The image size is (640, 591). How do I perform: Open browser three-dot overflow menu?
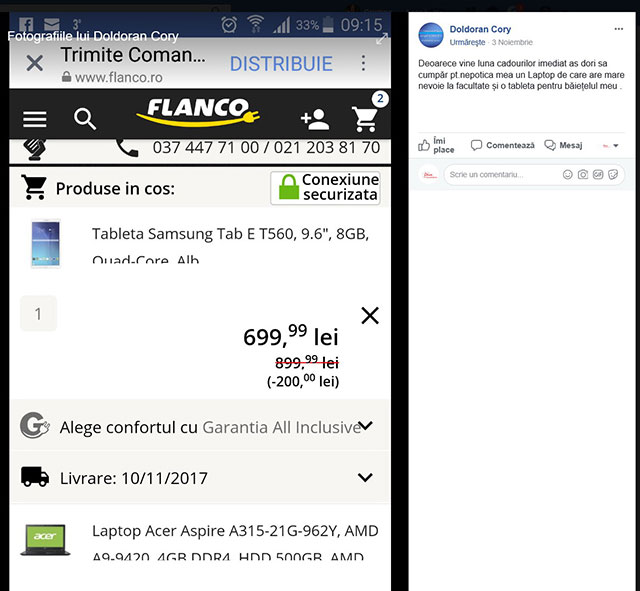[x=363, y=63]
